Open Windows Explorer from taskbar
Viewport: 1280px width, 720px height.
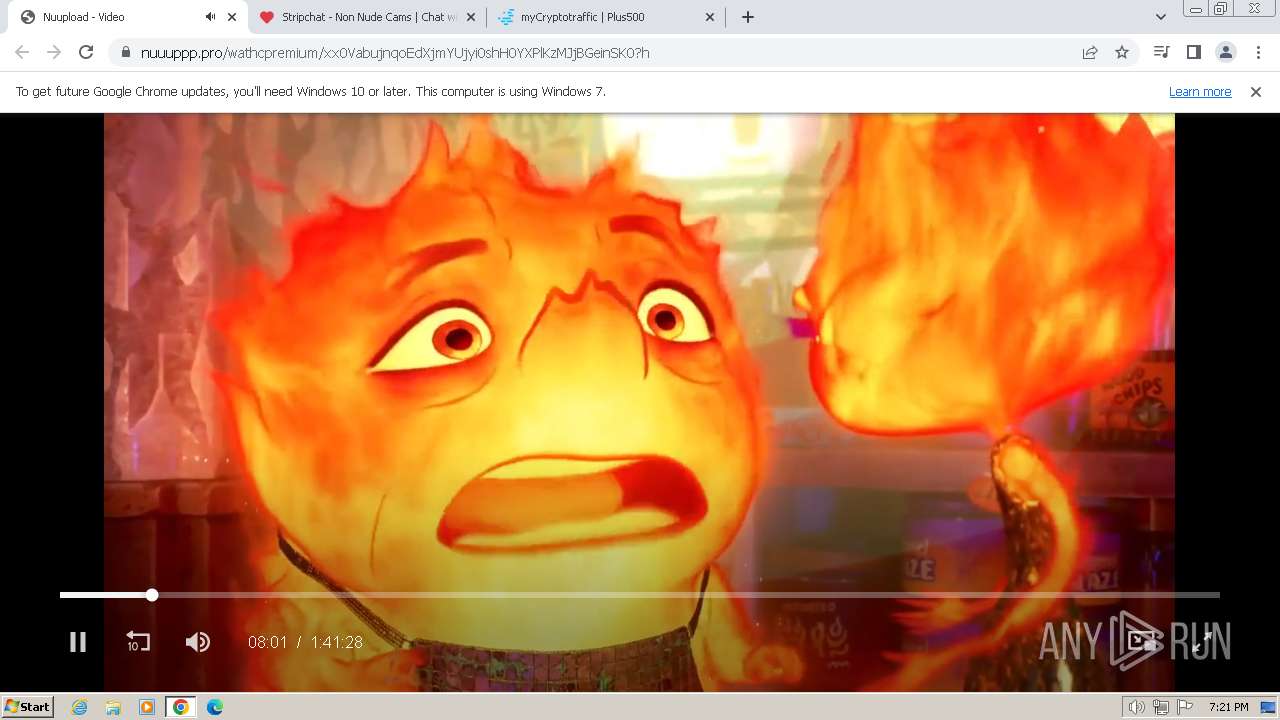[113, 707]
